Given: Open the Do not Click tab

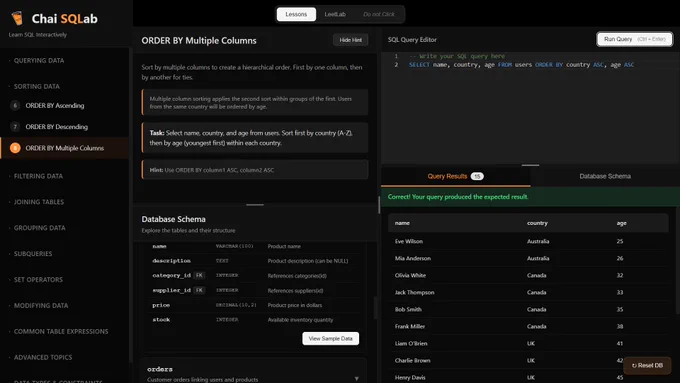Looking at the screenshot, I should click(x=379, y=14).
